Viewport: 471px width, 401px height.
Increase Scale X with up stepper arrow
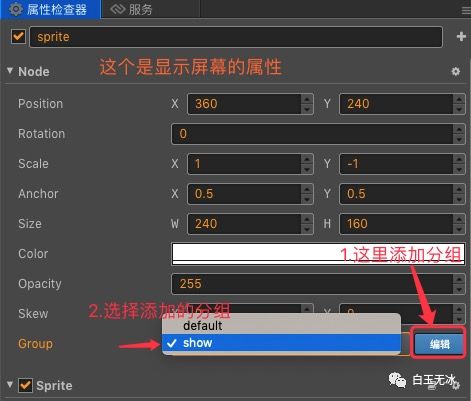307,159
